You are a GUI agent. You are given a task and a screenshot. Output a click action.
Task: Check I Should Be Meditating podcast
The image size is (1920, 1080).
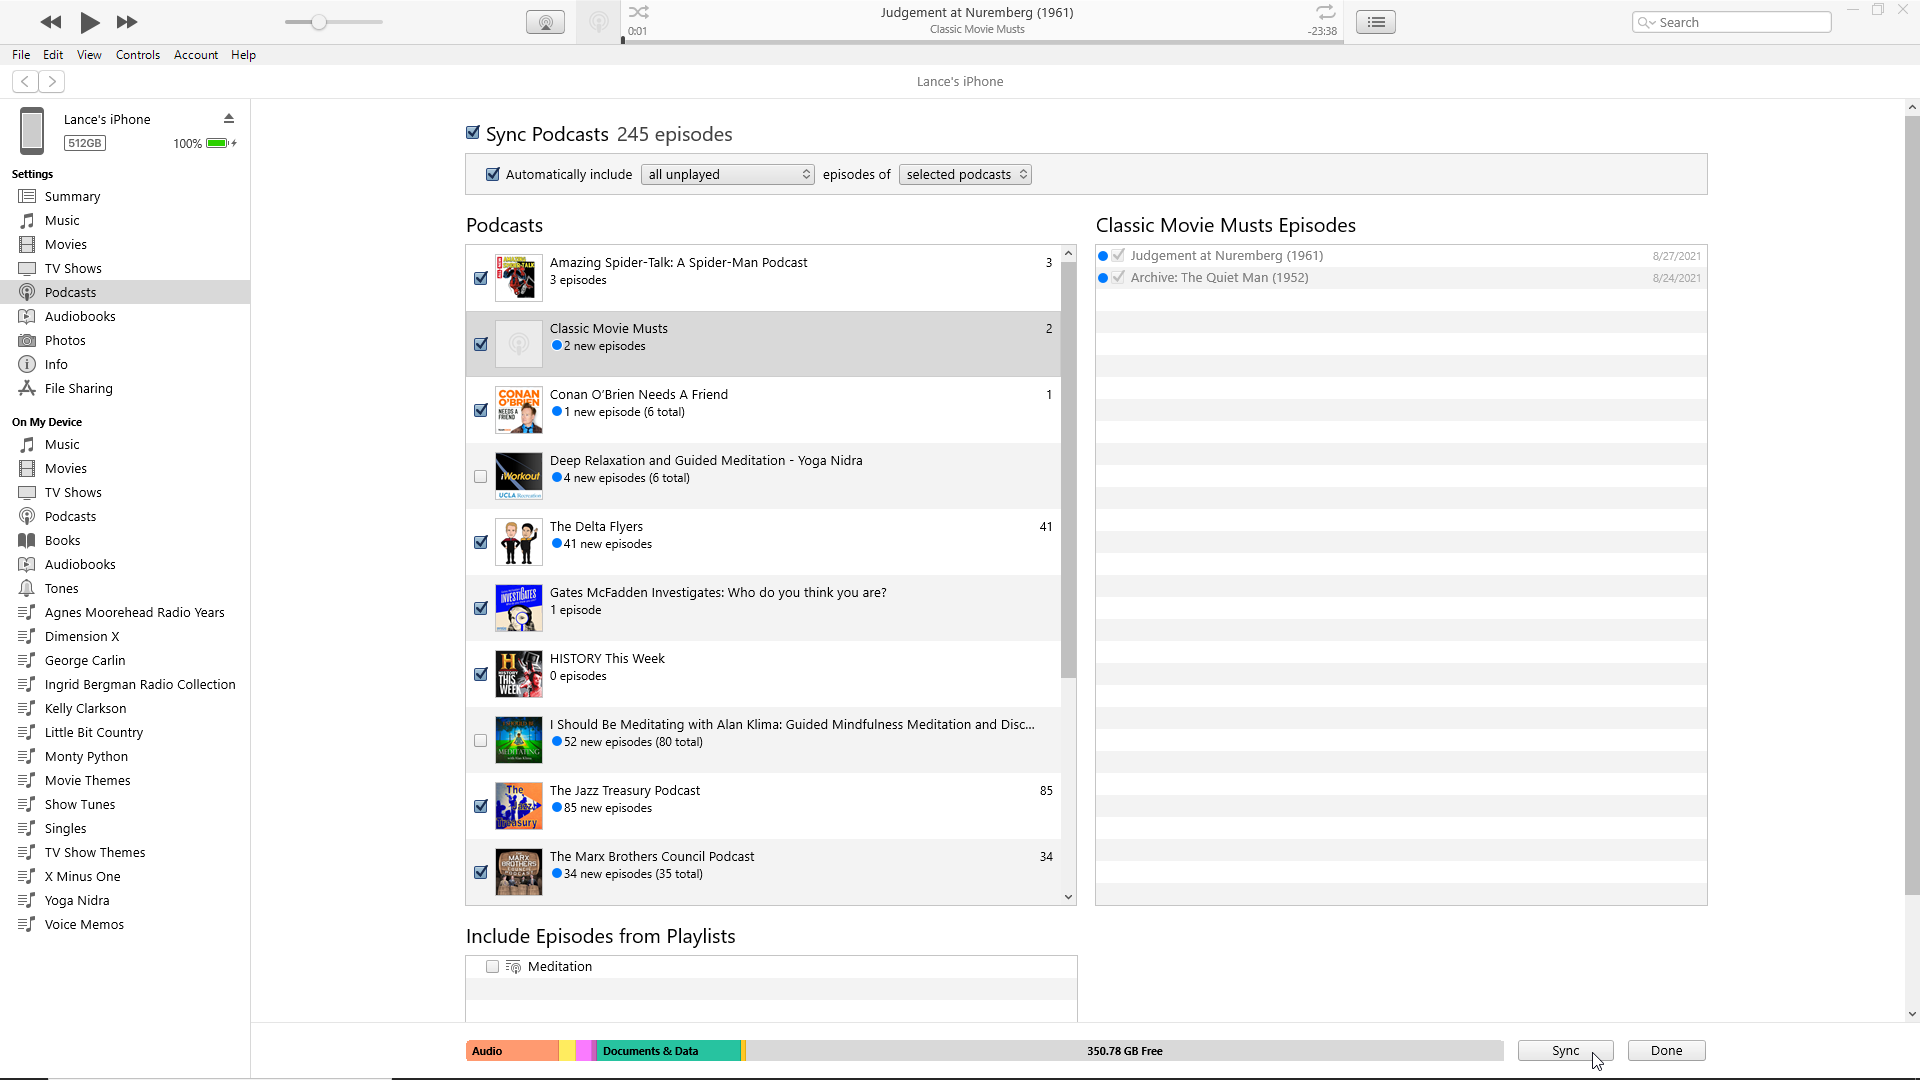coord(481,740)
